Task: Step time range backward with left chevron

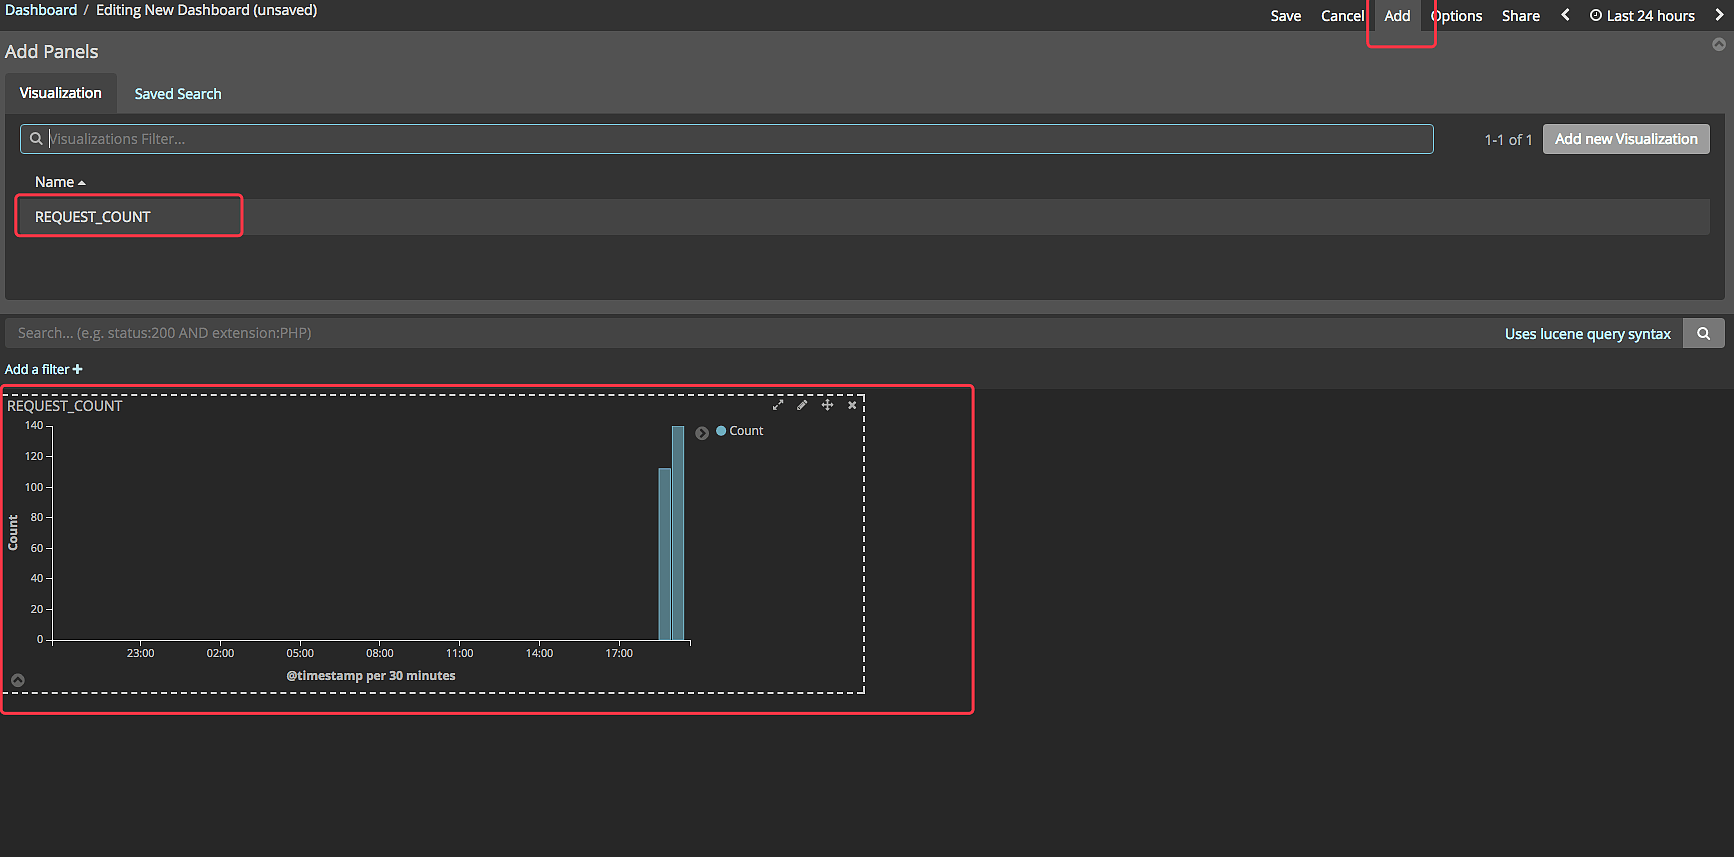Action: pyautogui.click(x=1565, y=15)
